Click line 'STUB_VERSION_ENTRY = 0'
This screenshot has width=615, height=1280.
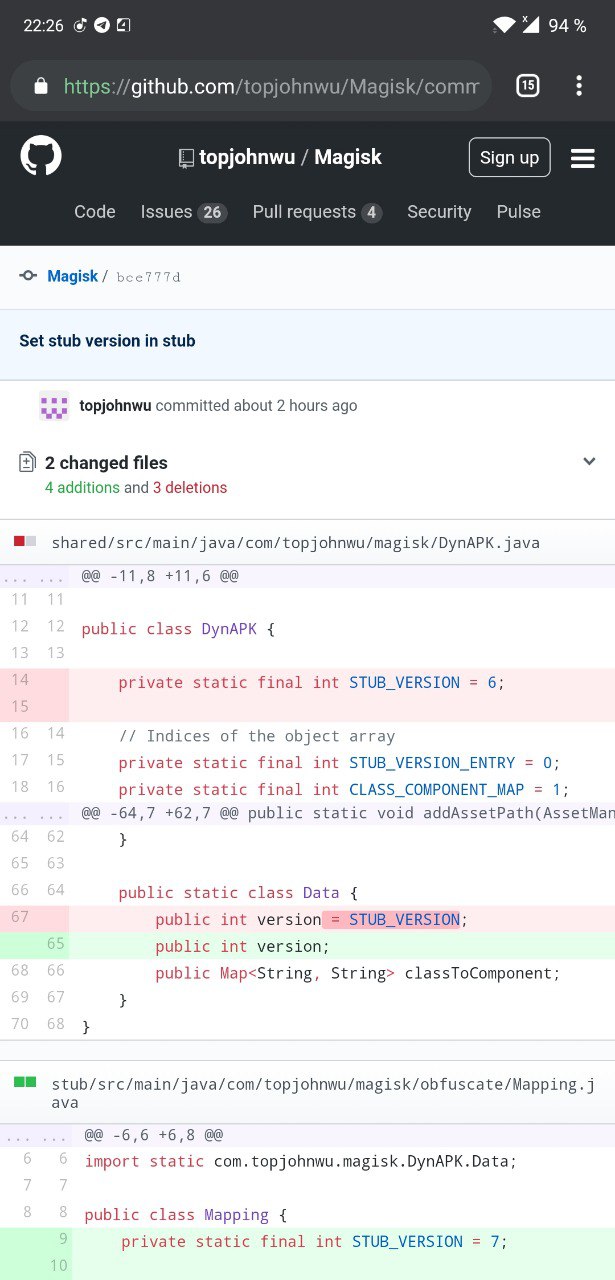pyautogui.click(x=339, y=763)
